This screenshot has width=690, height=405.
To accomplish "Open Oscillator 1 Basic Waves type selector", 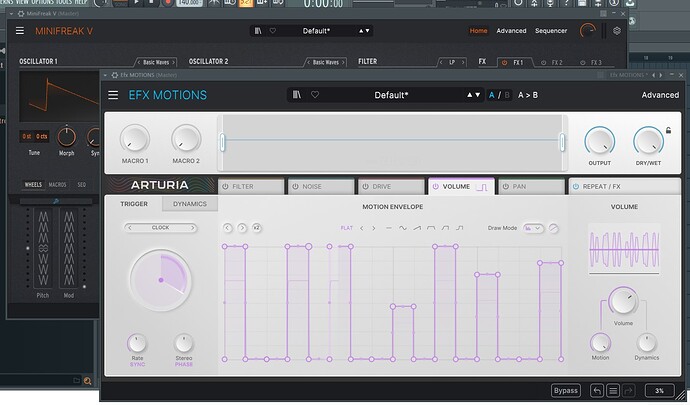I will [x=156, y=62].
